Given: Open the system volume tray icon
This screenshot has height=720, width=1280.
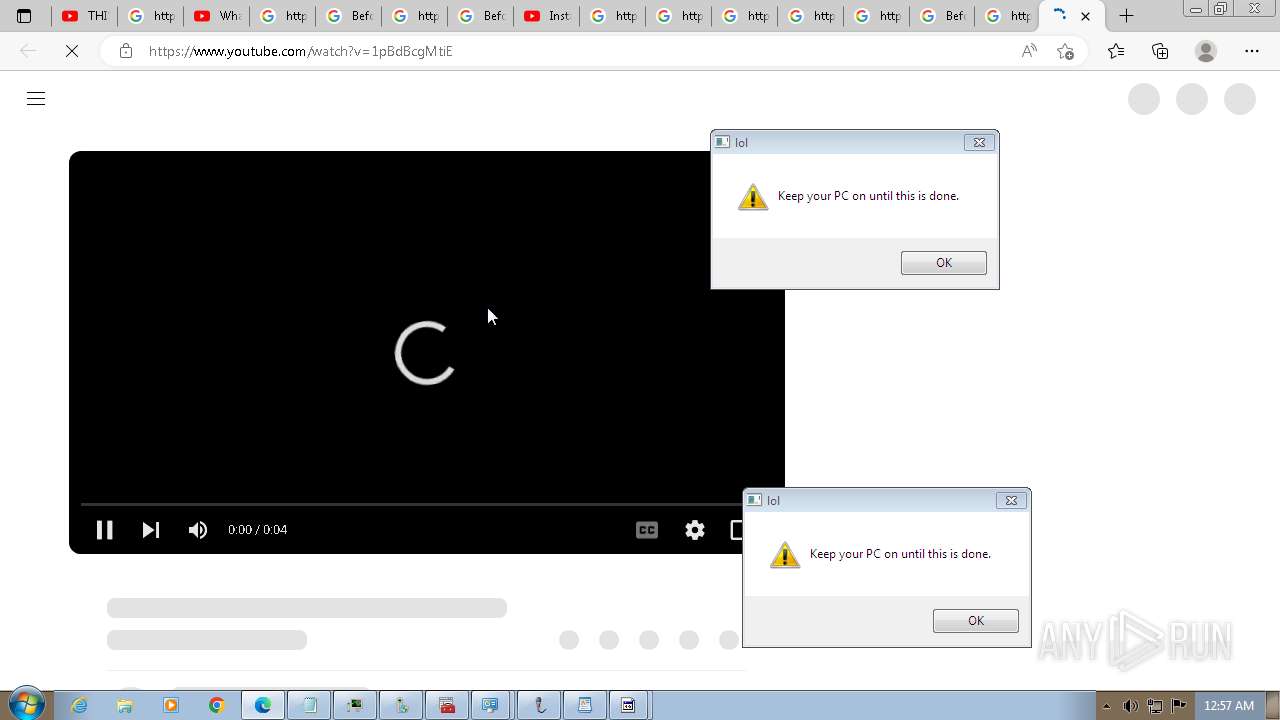Looking at the screenshot, I should point(1130,706).
